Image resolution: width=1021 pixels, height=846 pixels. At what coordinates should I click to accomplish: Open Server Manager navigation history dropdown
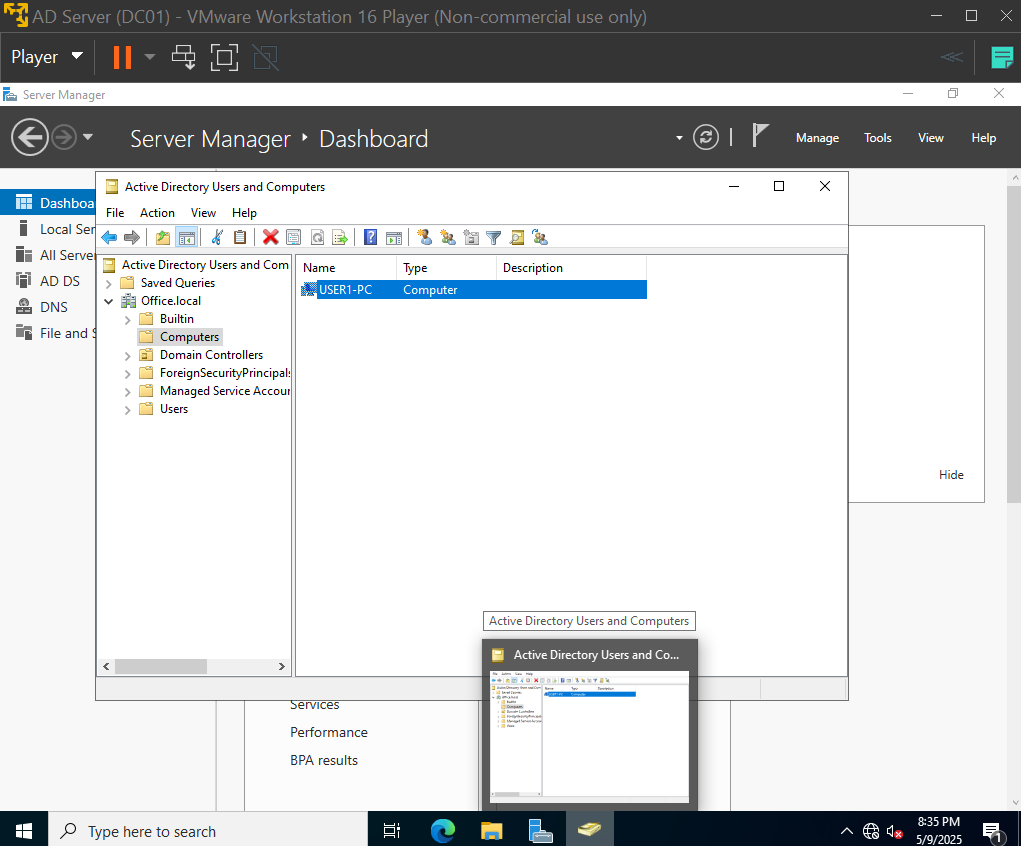coord(88,137)
